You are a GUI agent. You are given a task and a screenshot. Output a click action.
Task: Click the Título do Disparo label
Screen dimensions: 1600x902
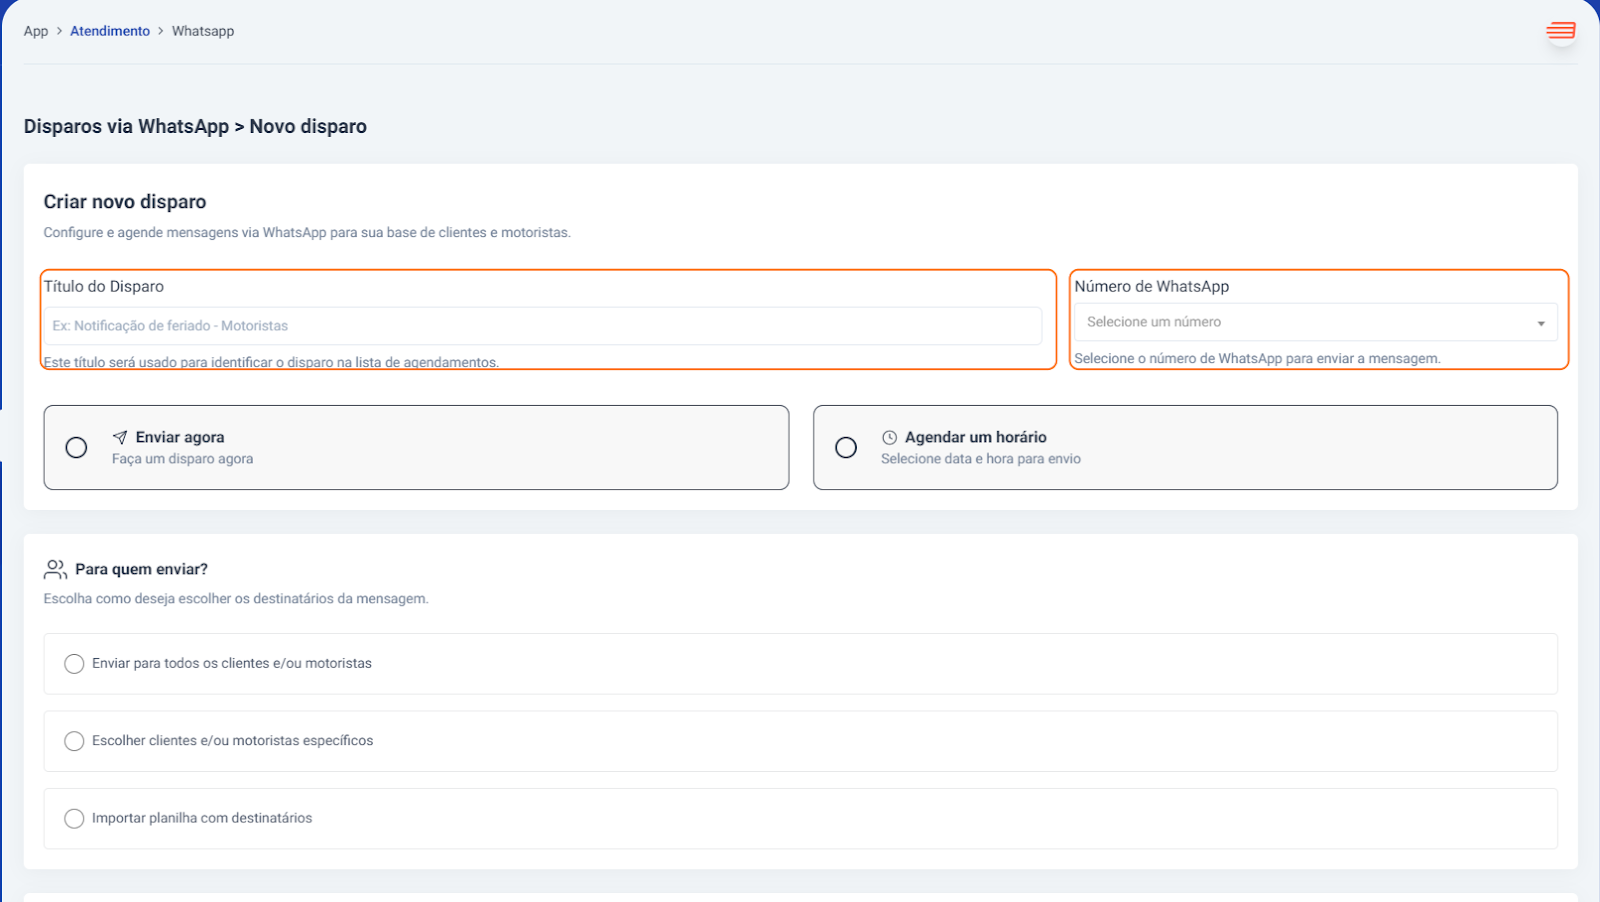coord(104,286)
